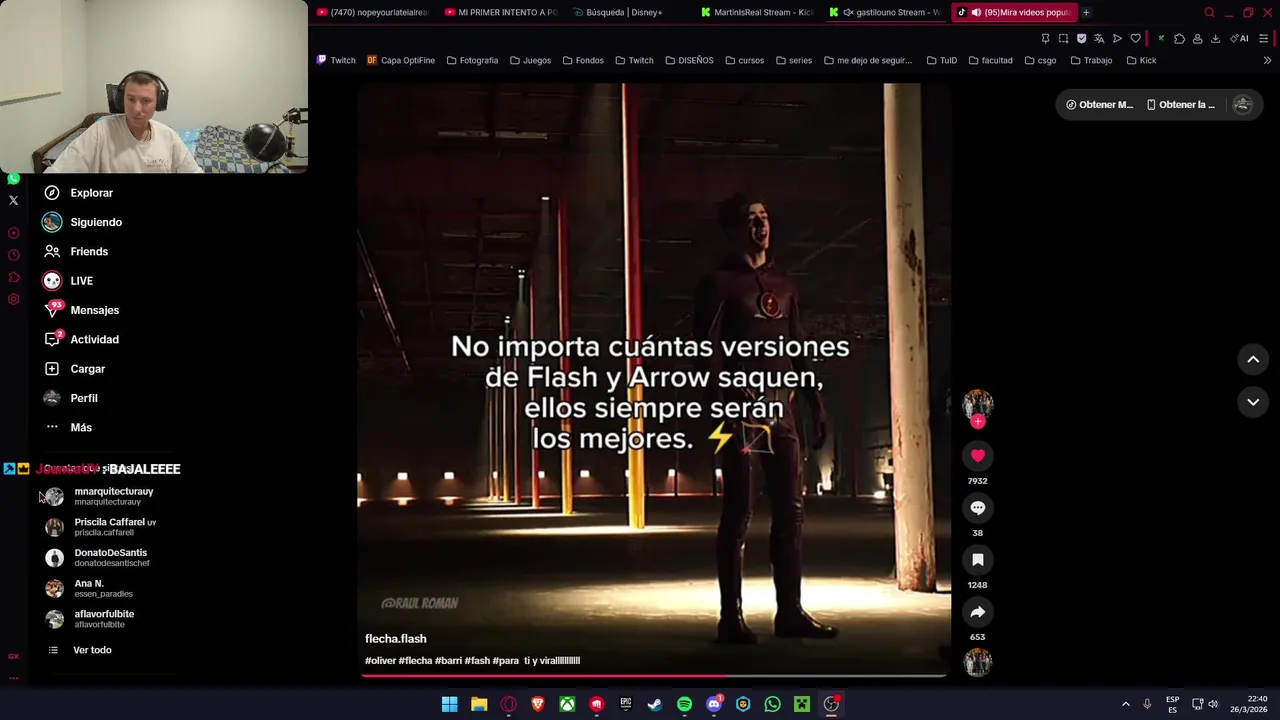Open Discord from the taskbar

tap(714, 704)
